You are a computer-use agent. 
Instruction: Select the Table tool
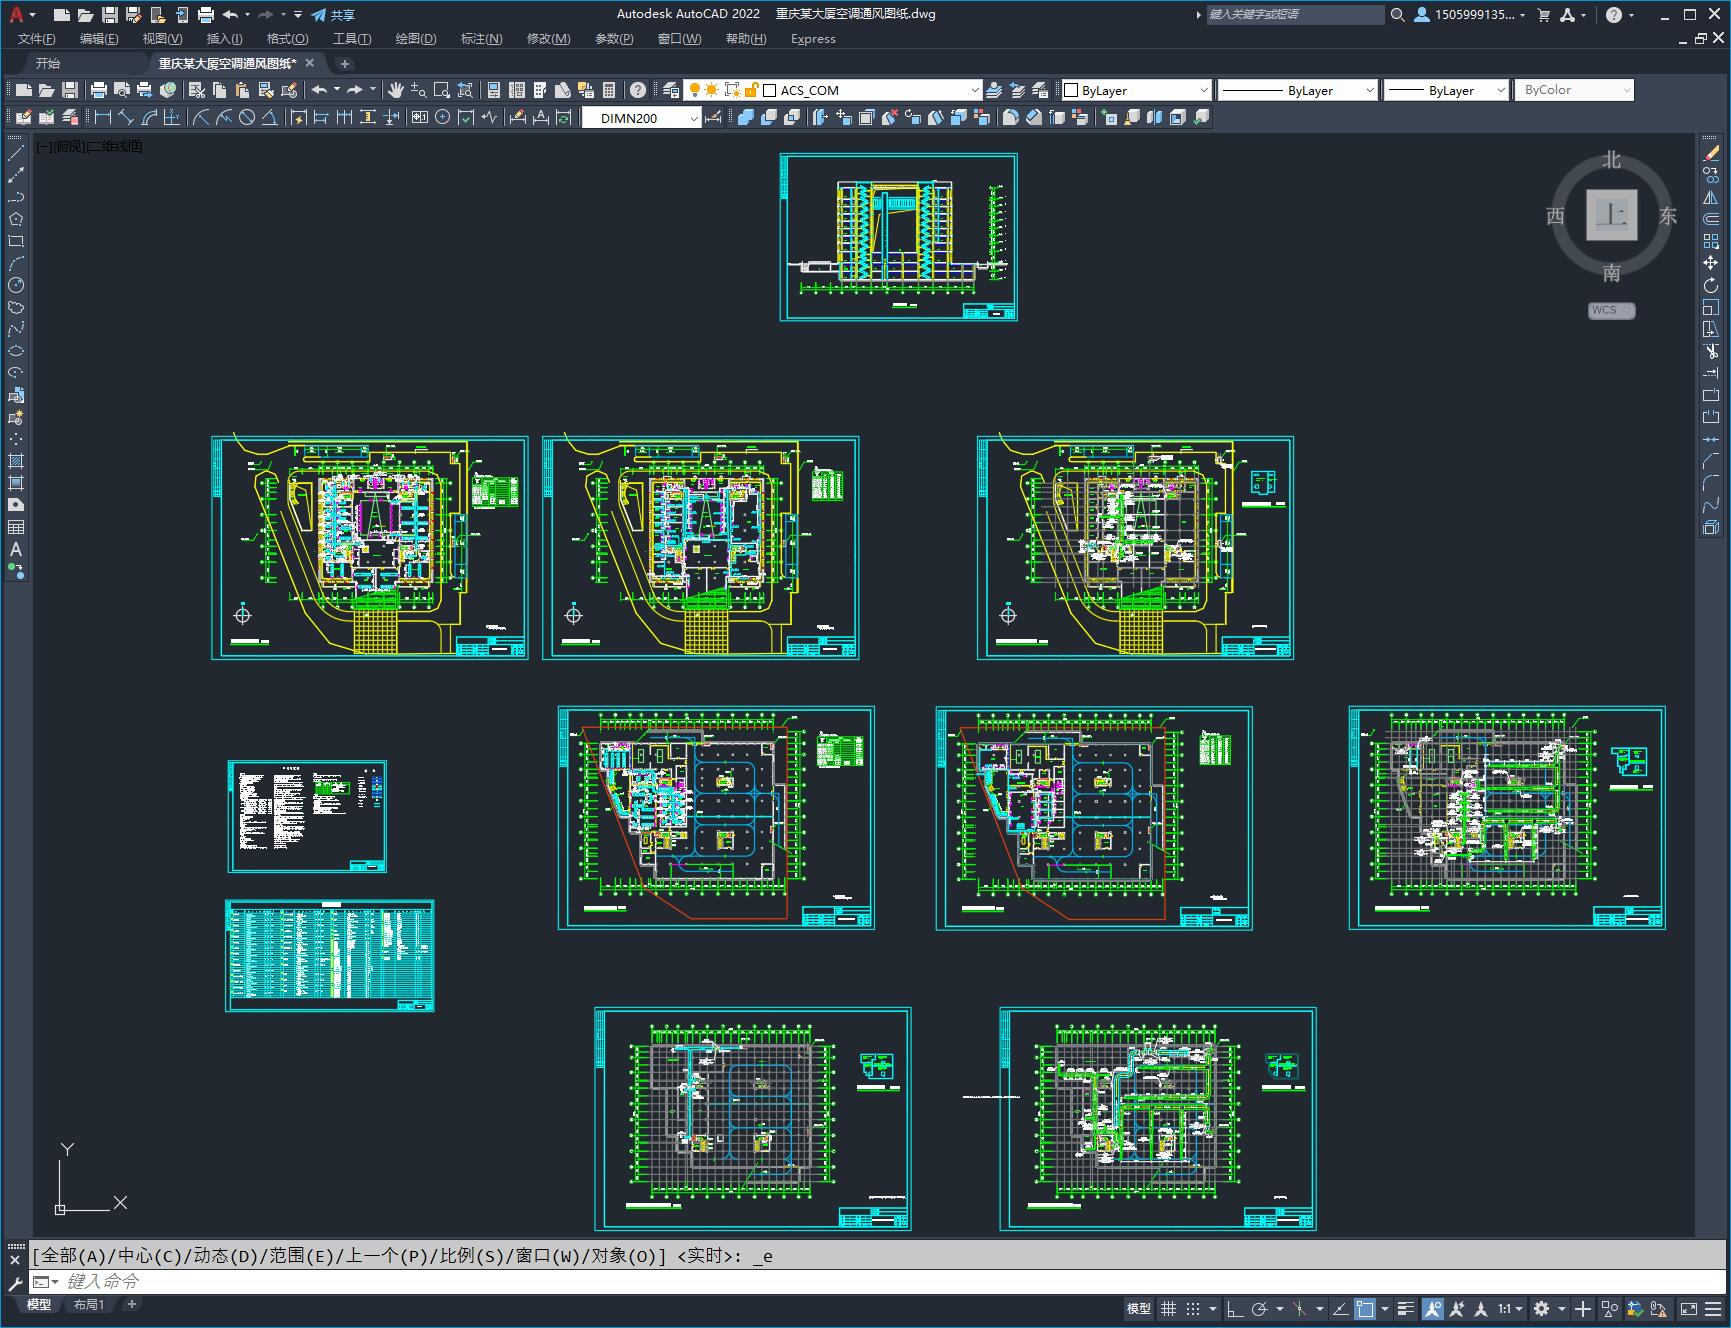[x=15, y=527]
